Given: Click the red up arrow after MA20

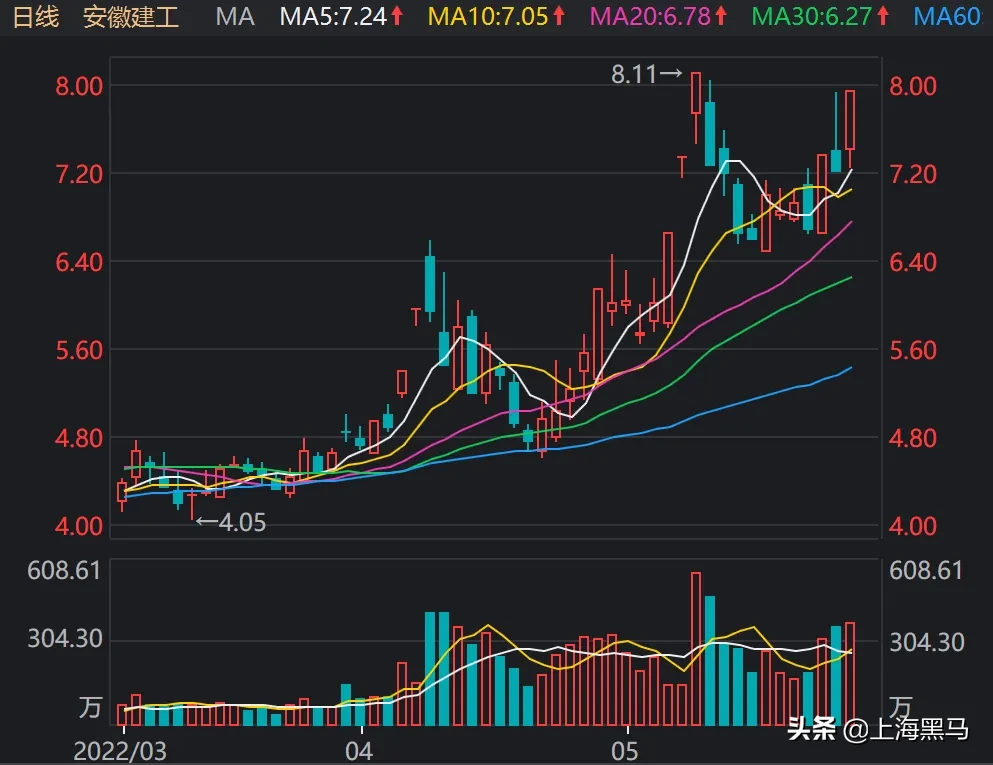Looking at the screenshot, I should 721,16.
